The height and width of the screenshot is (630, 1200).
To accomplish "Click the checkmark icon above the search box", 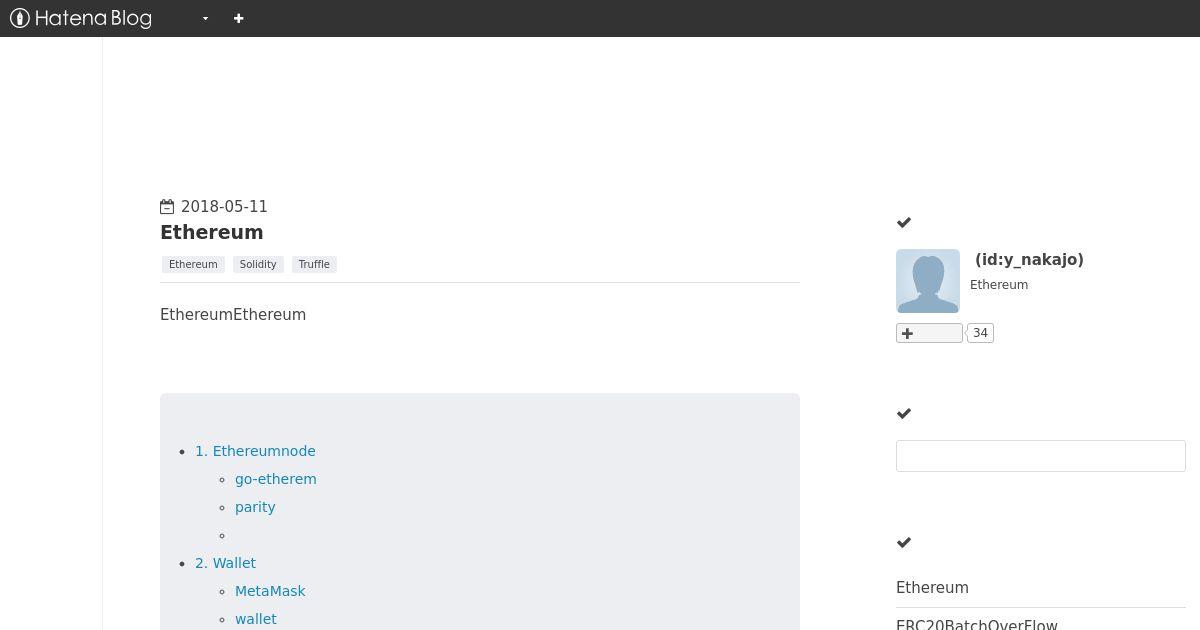I will 904,413.
